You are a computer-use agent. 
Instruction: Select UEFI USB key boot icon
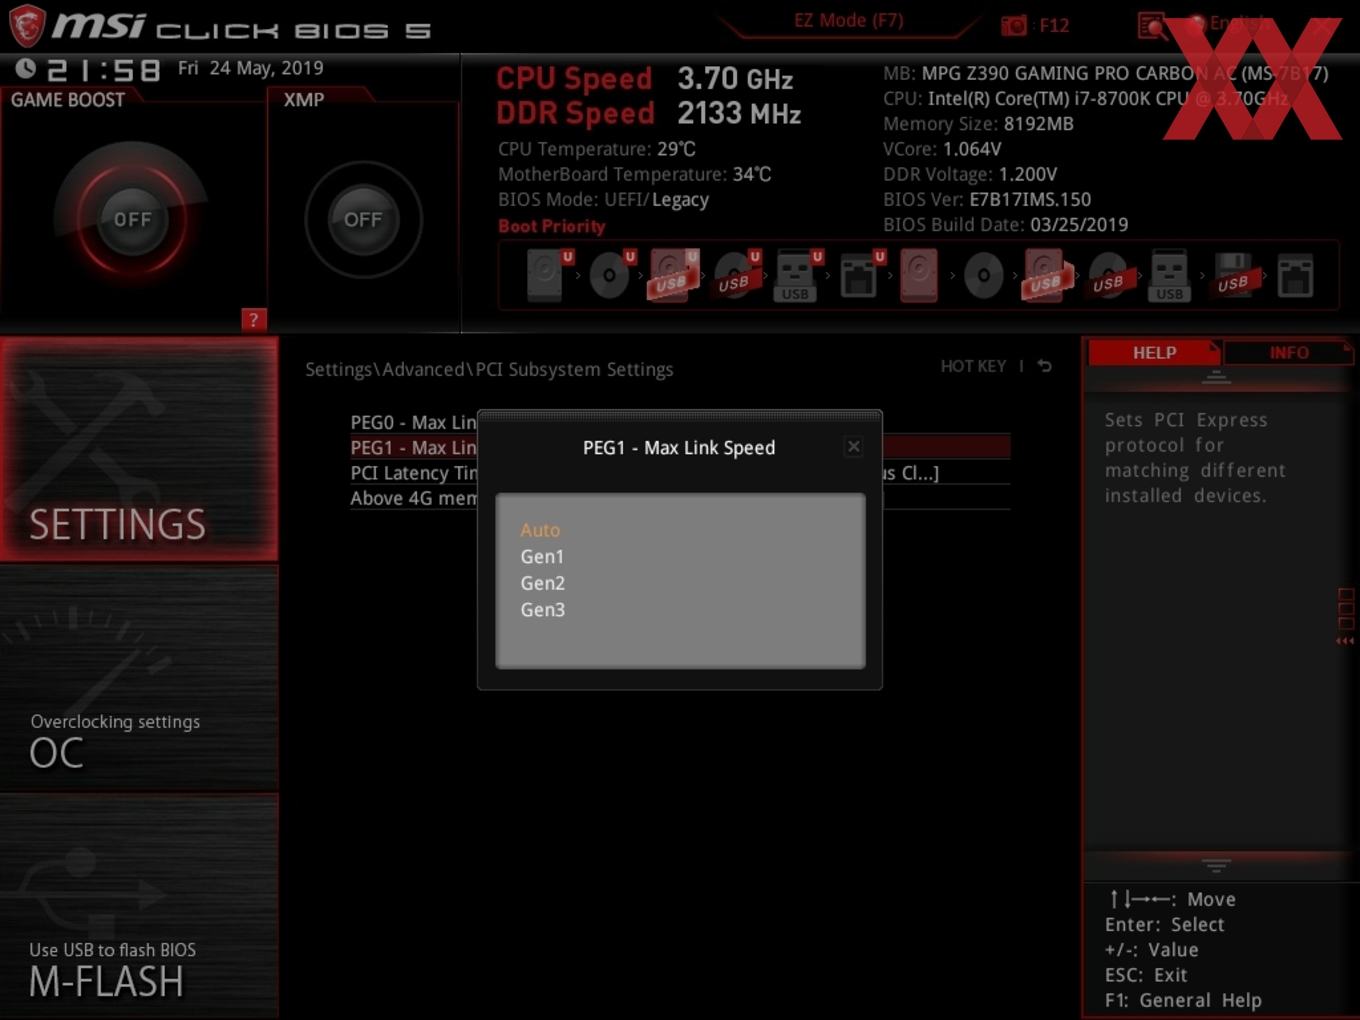797,275
